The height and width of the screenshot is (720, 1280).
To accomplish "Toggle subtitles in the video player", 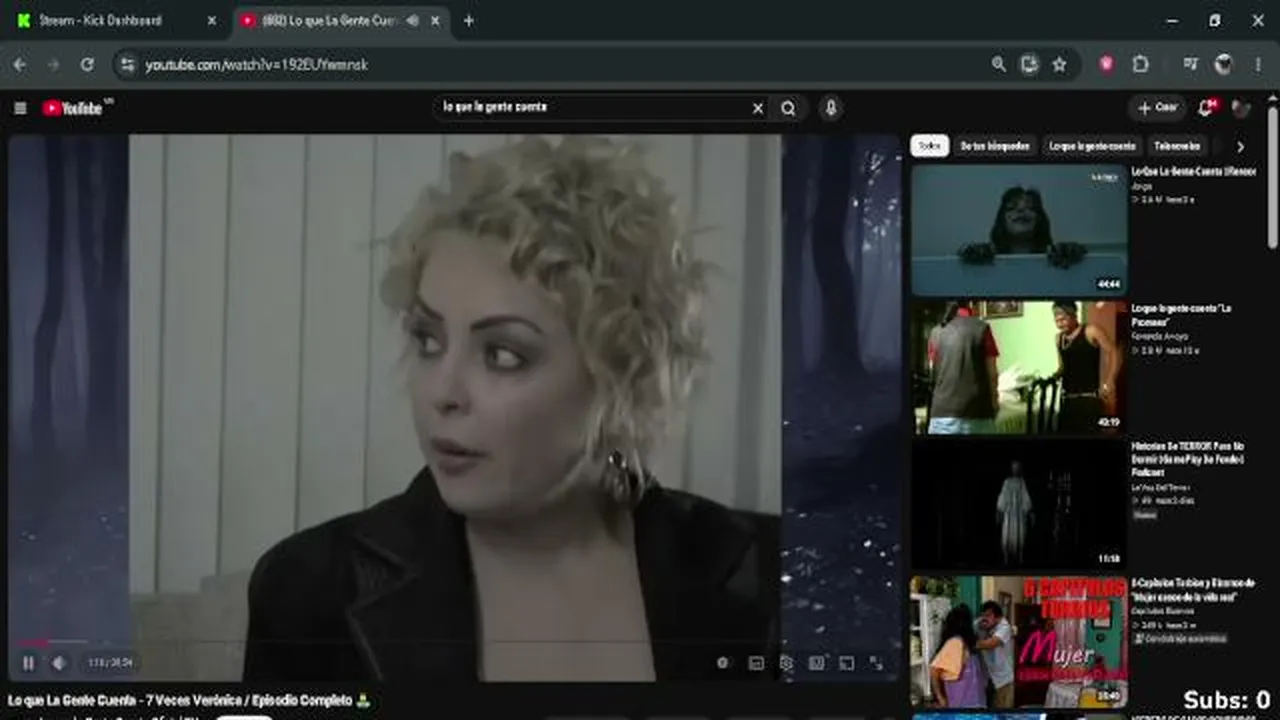I will (x=756, y=662).
